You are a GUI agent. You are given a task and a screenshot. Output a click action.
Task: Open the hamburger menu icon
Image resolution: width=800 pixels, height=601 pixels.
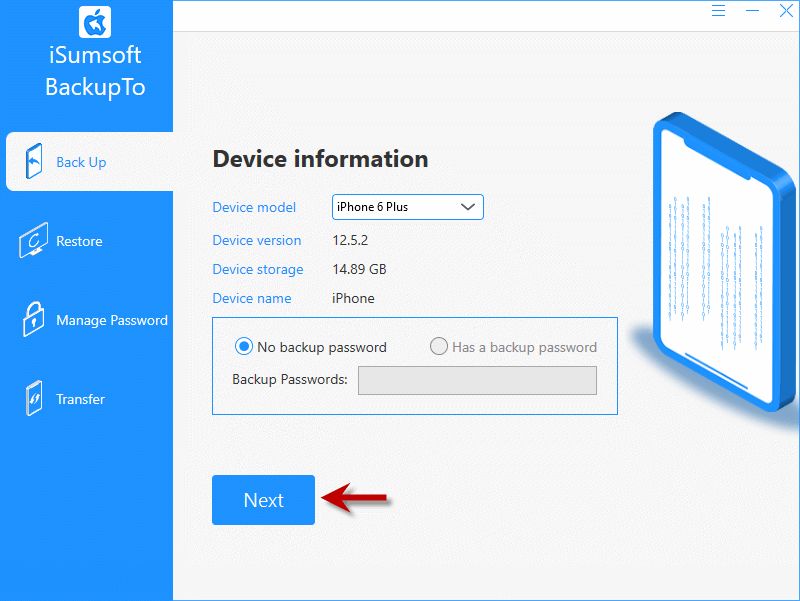pyautogui.click(x=718, y=10)
